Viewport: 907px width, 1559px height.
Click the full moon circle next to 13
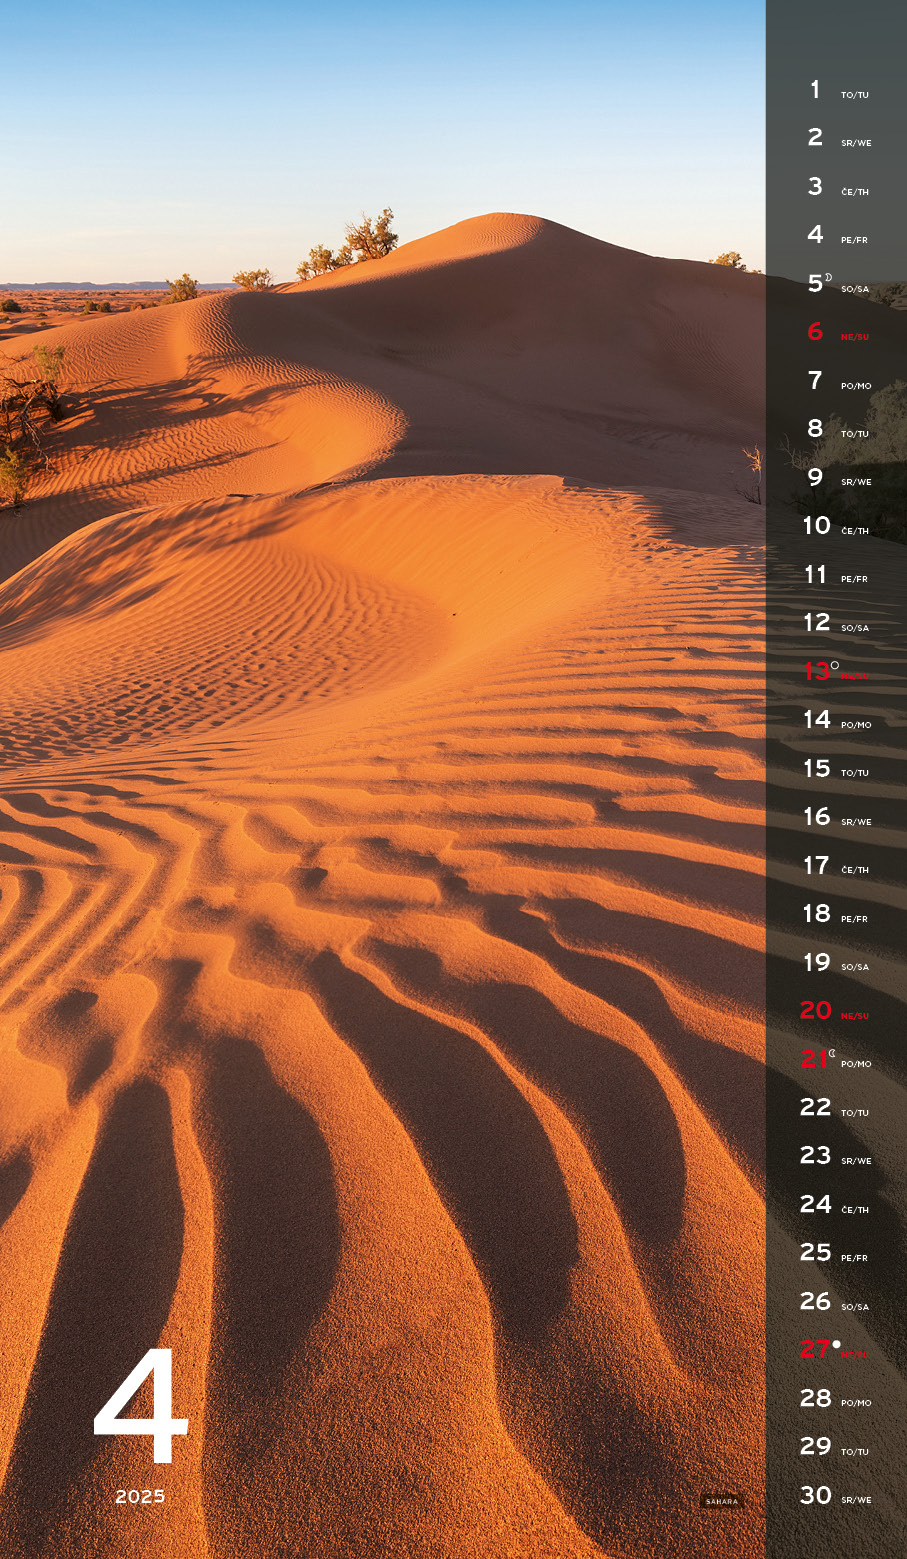[x=835, y=665]
